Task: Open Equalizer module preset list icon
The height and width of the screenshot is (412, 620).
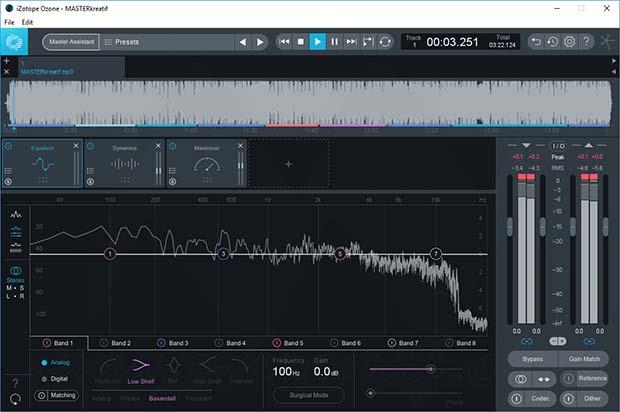Action: pos(8,171)
